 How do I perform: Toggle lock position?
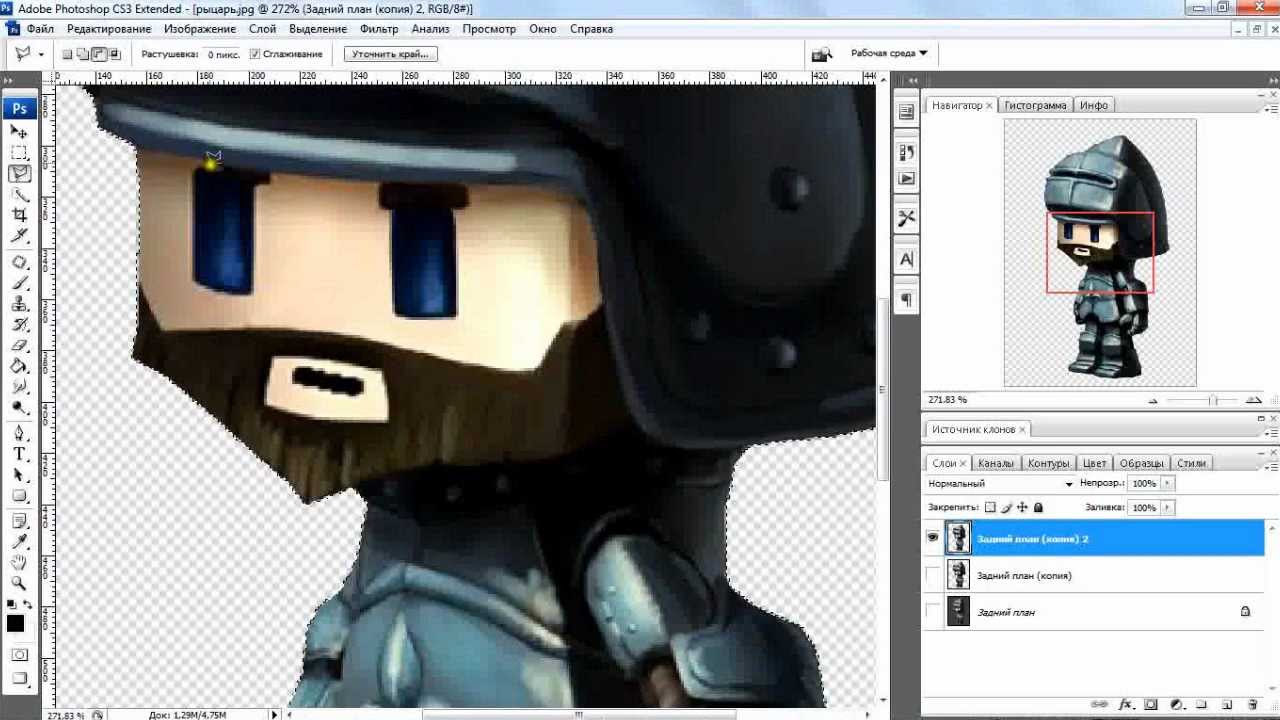pos(1023,508)
